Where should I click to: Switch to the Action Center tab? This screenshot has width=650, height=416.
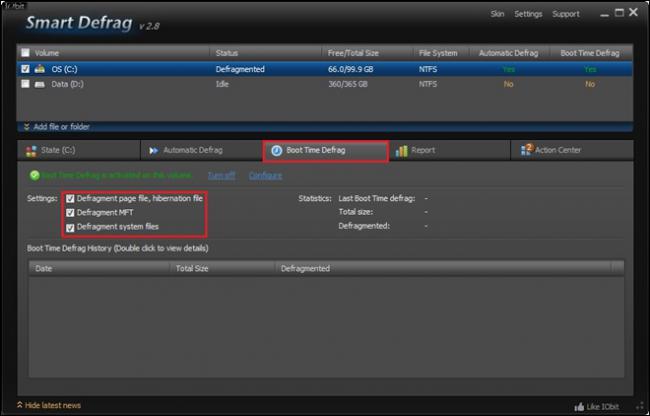tap(572, 150)
